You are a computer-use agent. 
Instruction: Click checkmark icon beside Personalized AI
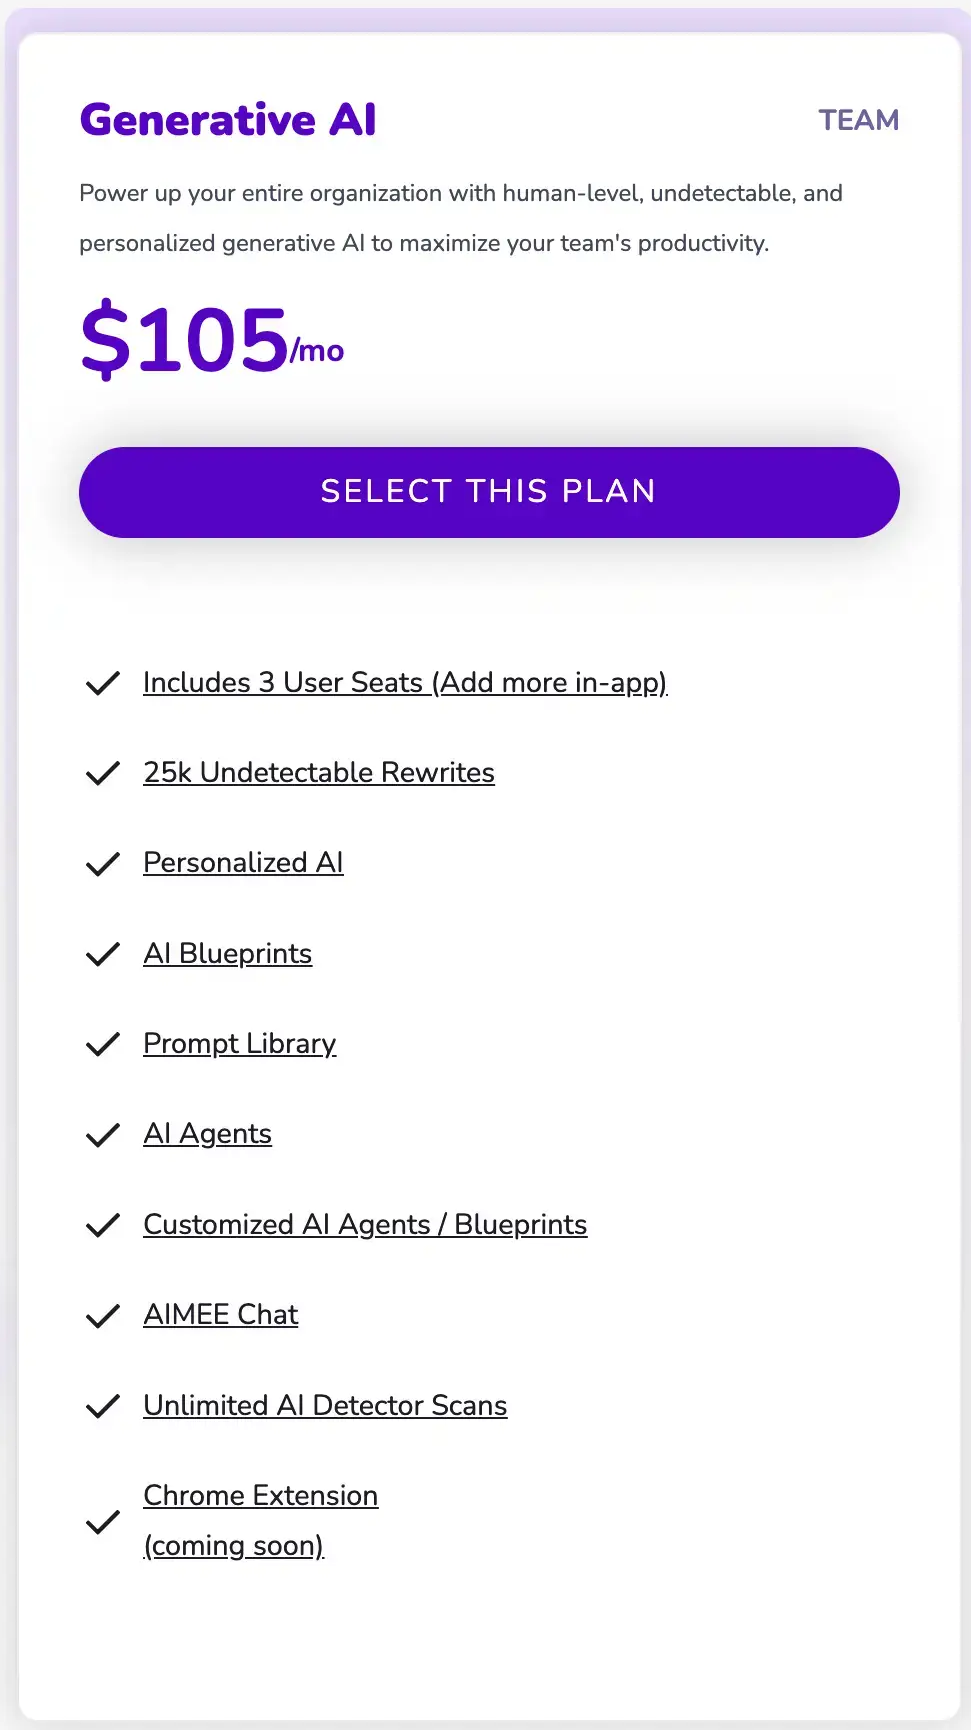(103, 864)
